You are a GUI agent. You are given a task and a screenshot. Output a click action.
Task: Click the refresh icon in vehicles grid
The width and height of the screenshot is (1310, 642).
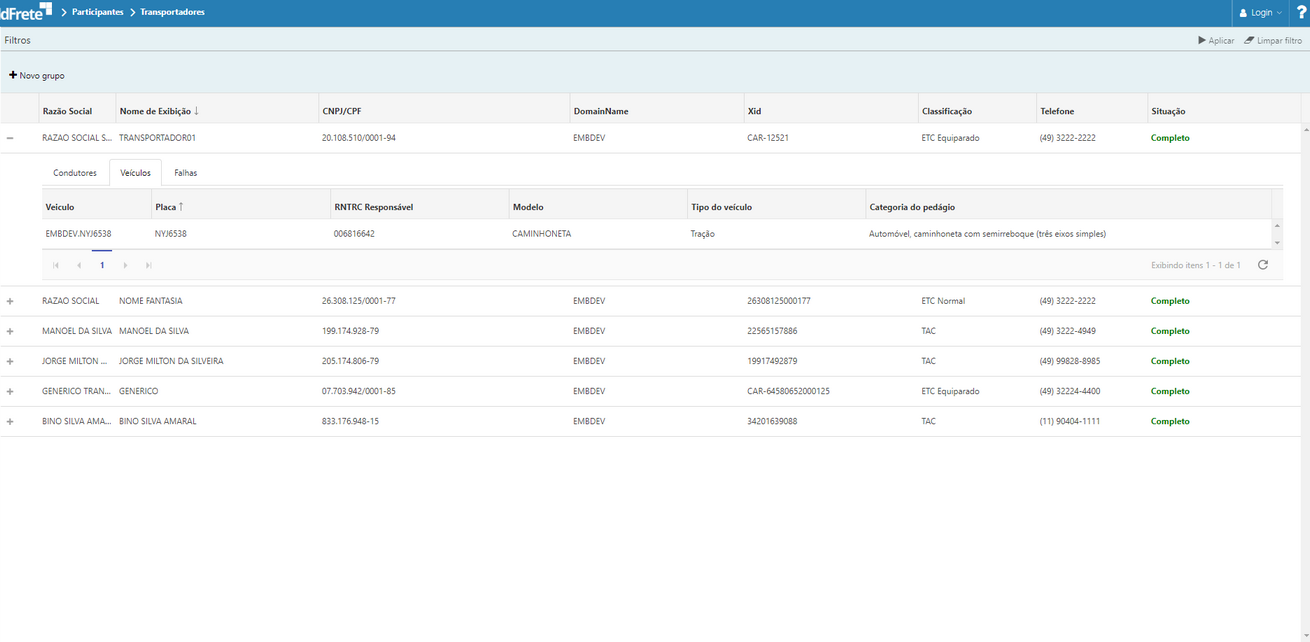click(1263, 265)
